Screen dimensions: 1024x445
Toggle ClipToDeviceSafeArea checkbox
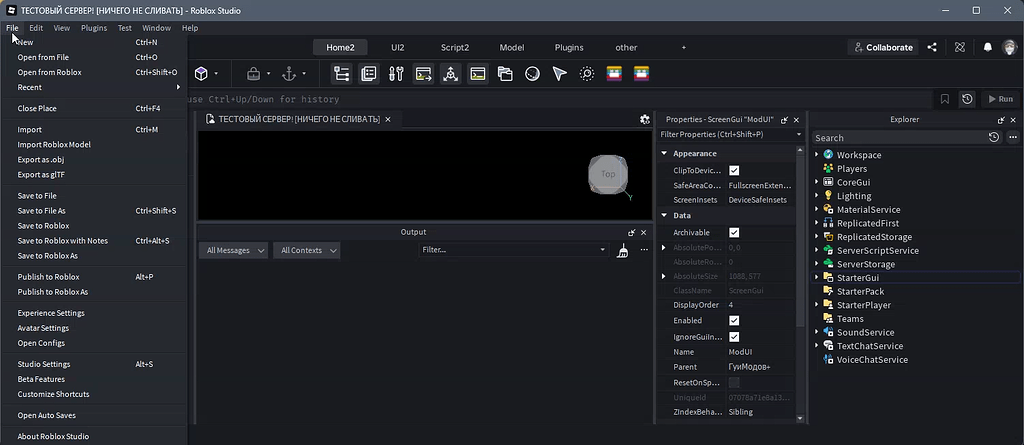[x=734, y=171]
